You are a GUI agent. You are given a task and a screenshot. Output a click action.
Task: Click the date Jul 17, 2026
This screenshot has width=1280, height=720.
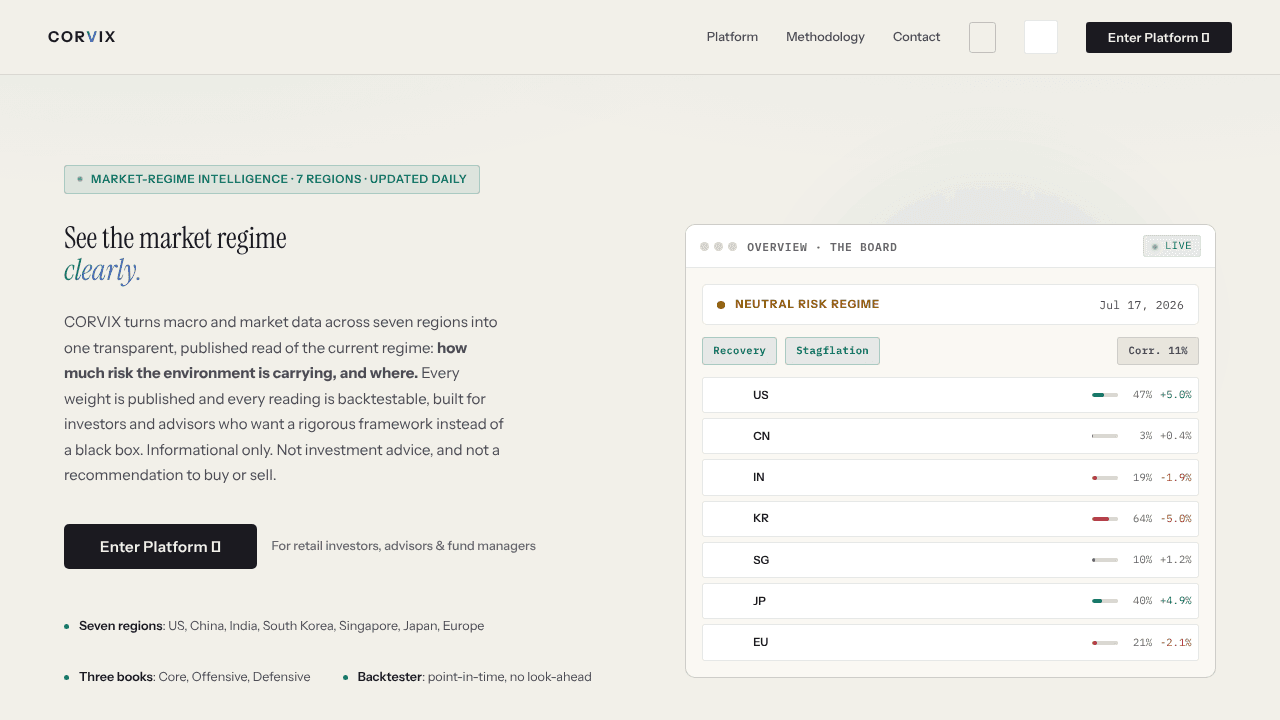coord(1141,305)
